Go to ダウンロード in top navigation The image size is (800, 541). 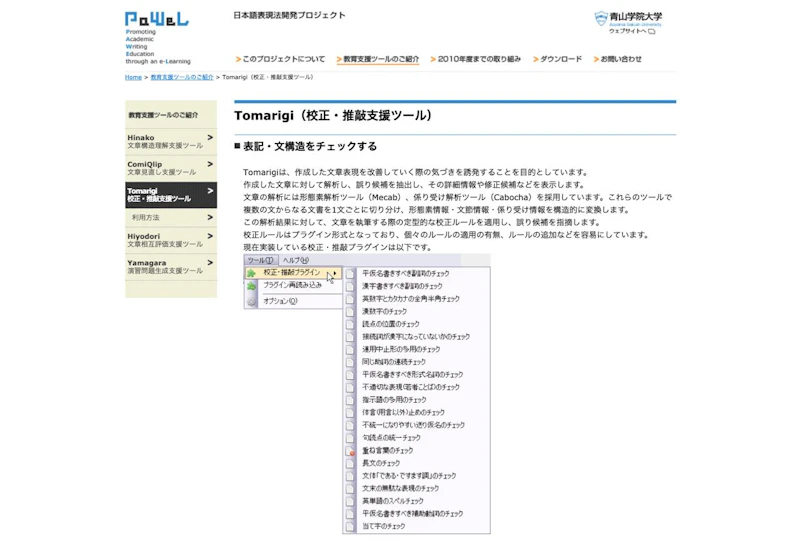[557, 59]
